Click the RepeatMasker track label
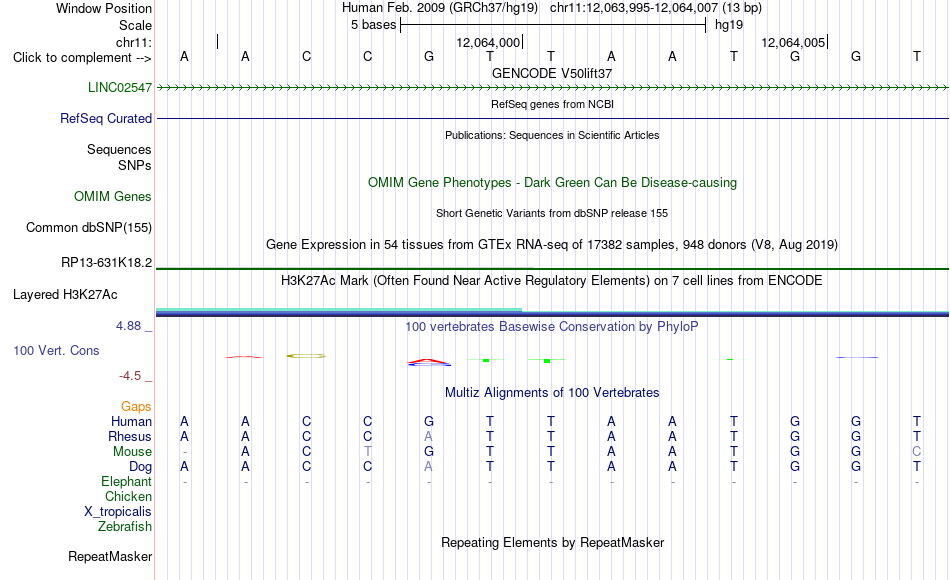This screenshot has height=580, width=950. click(110, 556)
